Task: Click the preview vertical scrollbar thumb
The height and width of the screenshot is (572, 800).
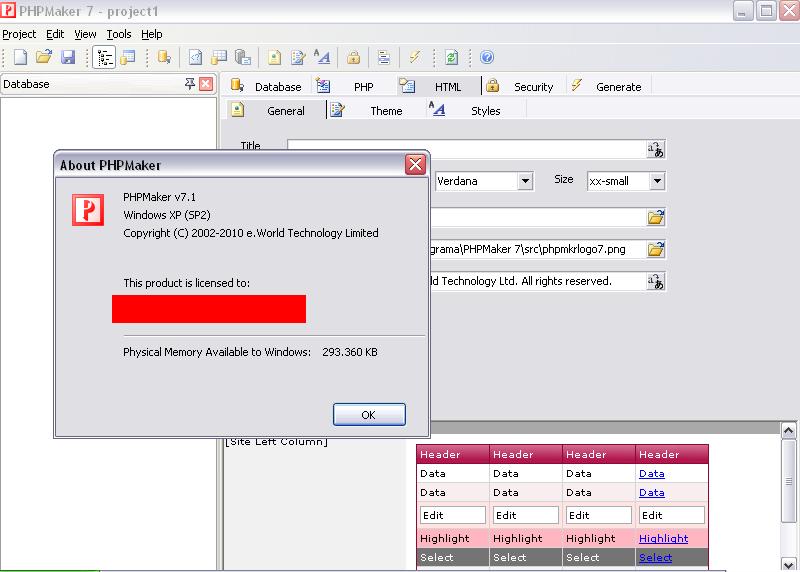Action: (x=788, y=481)
